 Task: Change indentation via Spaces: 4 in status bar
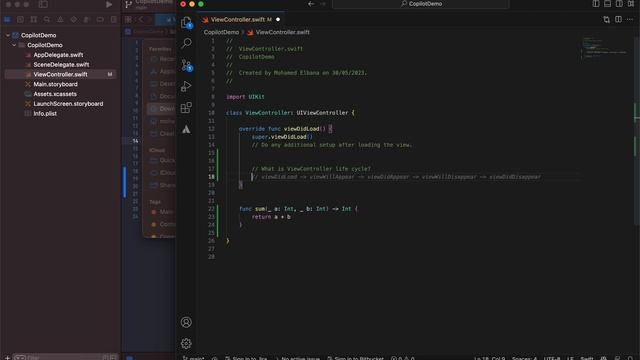524,358
